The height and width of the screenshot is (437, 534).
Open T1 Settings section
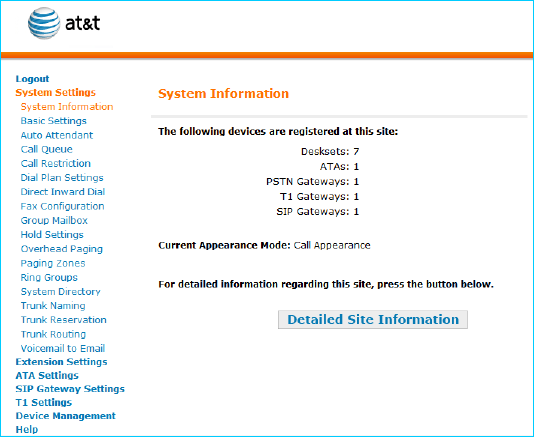44,403
